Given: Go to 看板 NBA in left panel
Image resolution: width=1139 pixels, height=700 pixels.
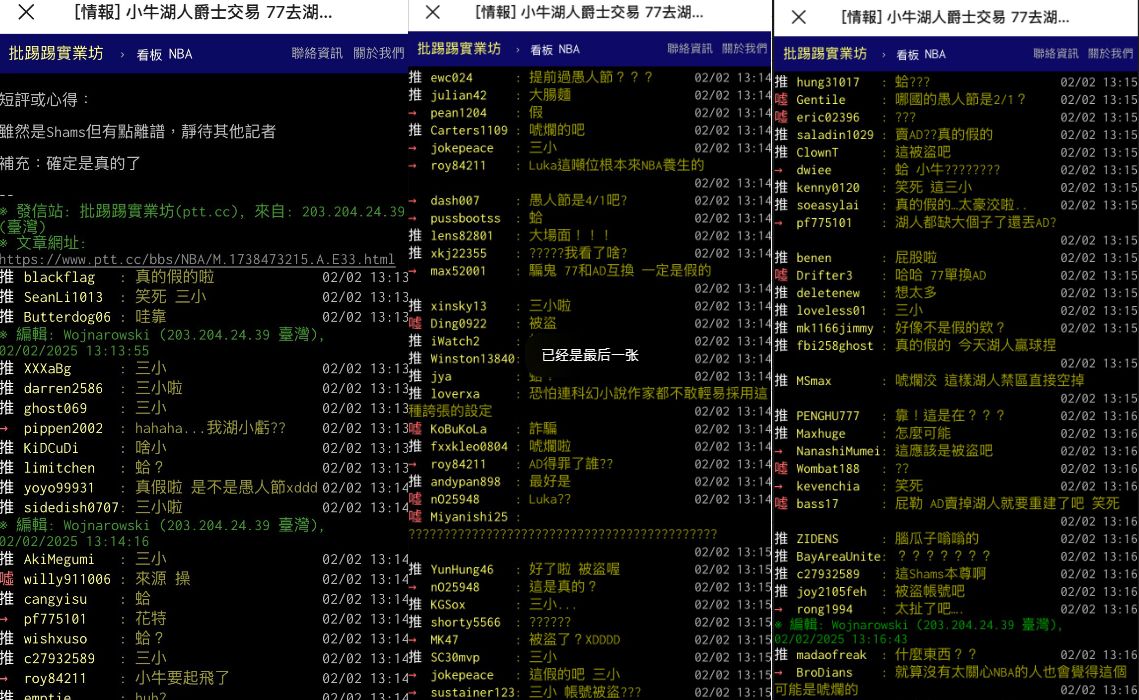Looking at the screenshot, I should coord(164,55).
